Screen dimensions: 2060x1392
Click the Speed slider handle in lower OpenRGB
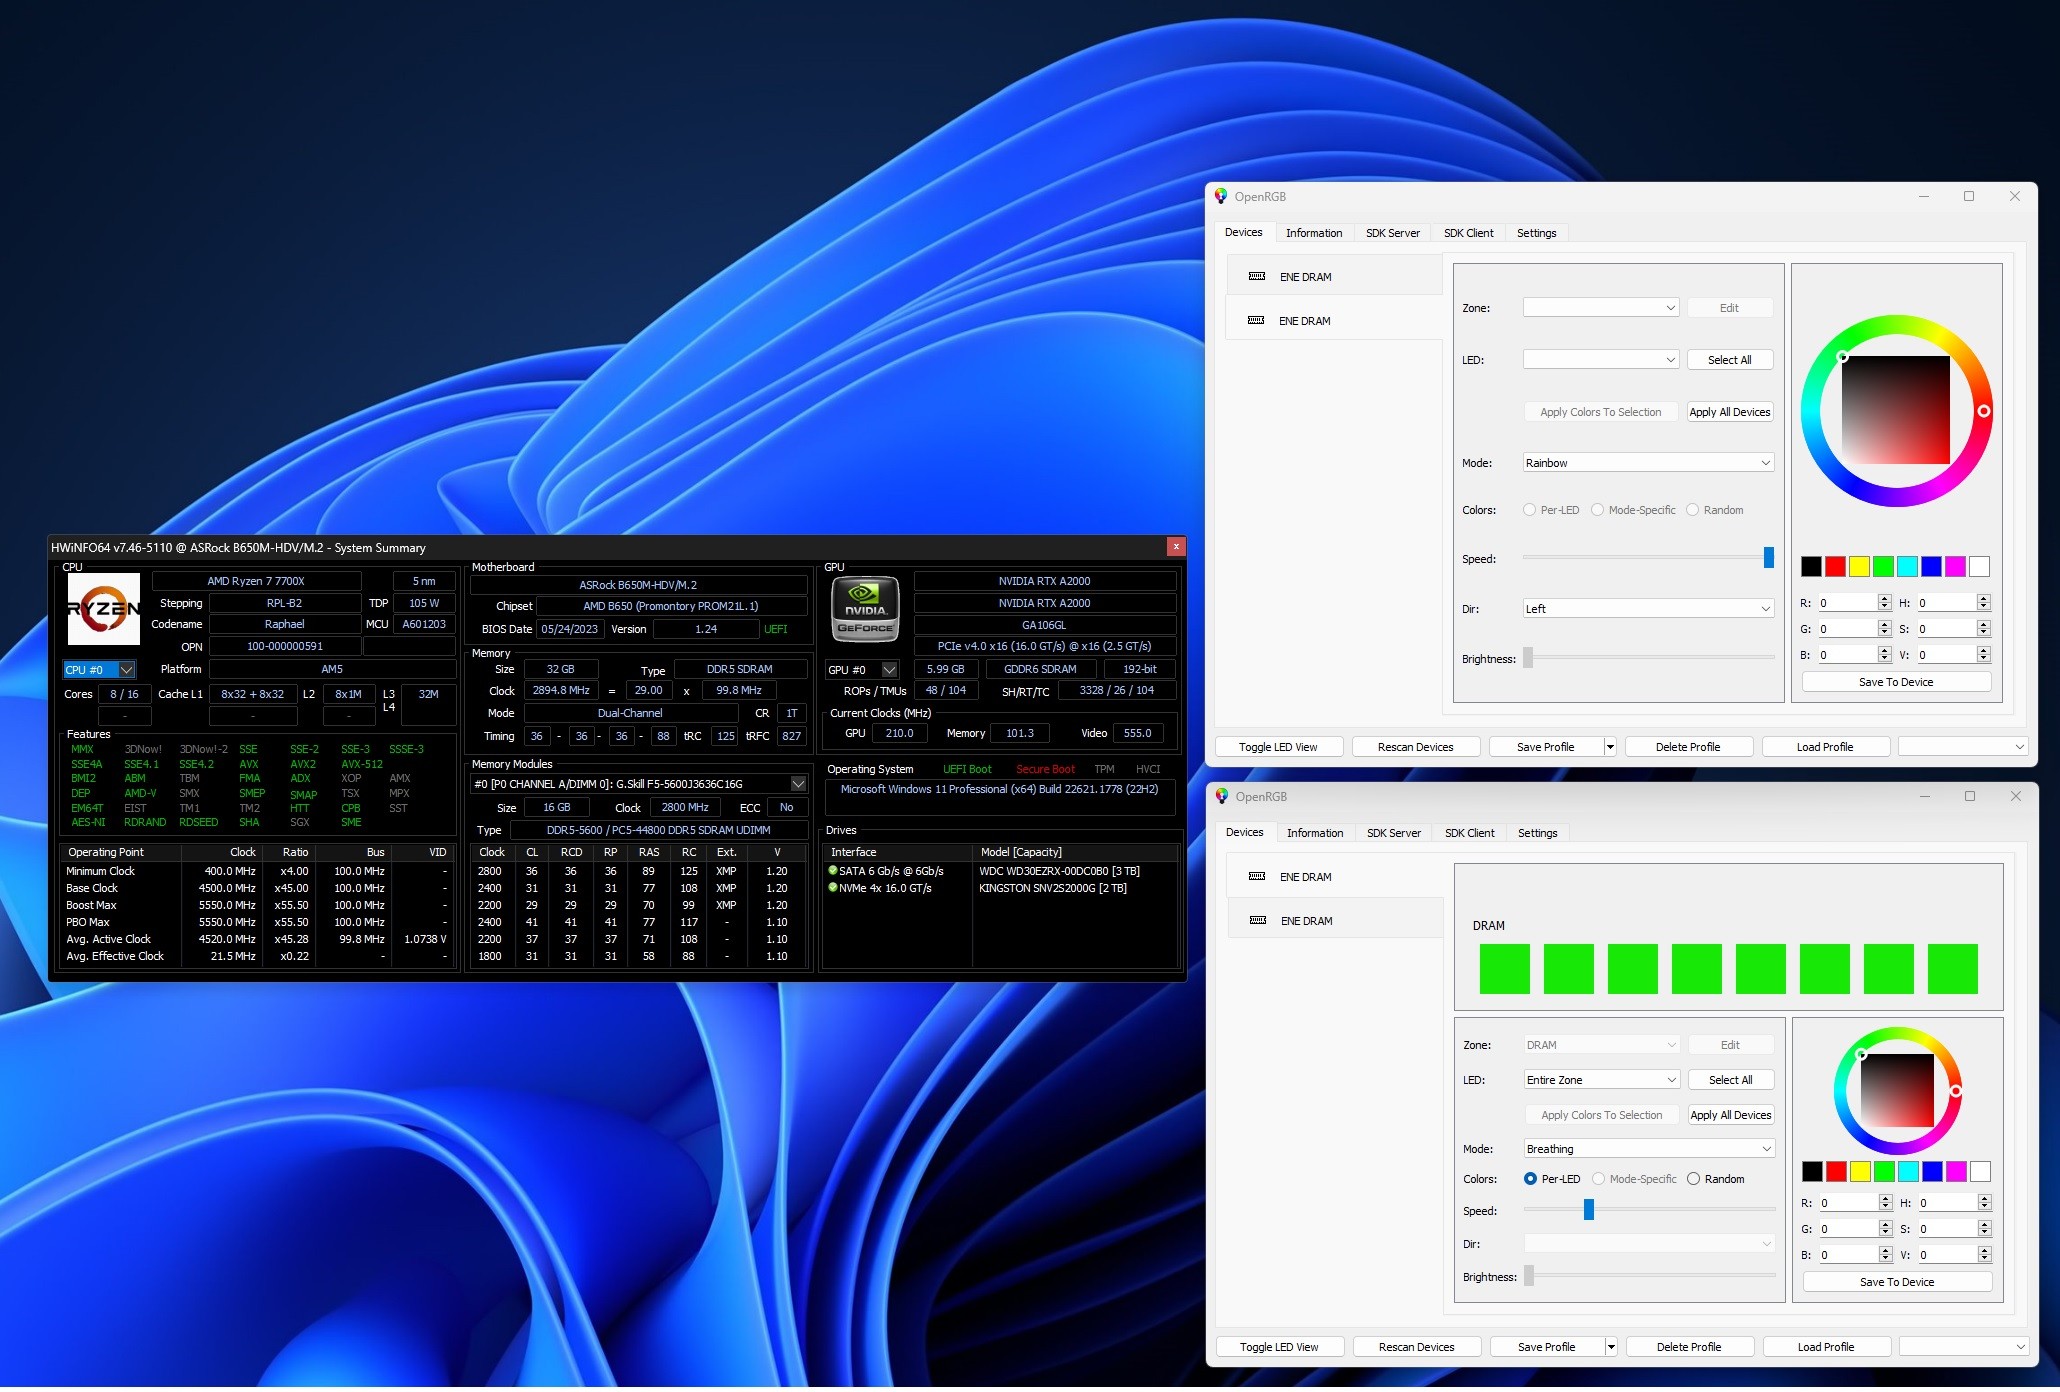1588,1210
